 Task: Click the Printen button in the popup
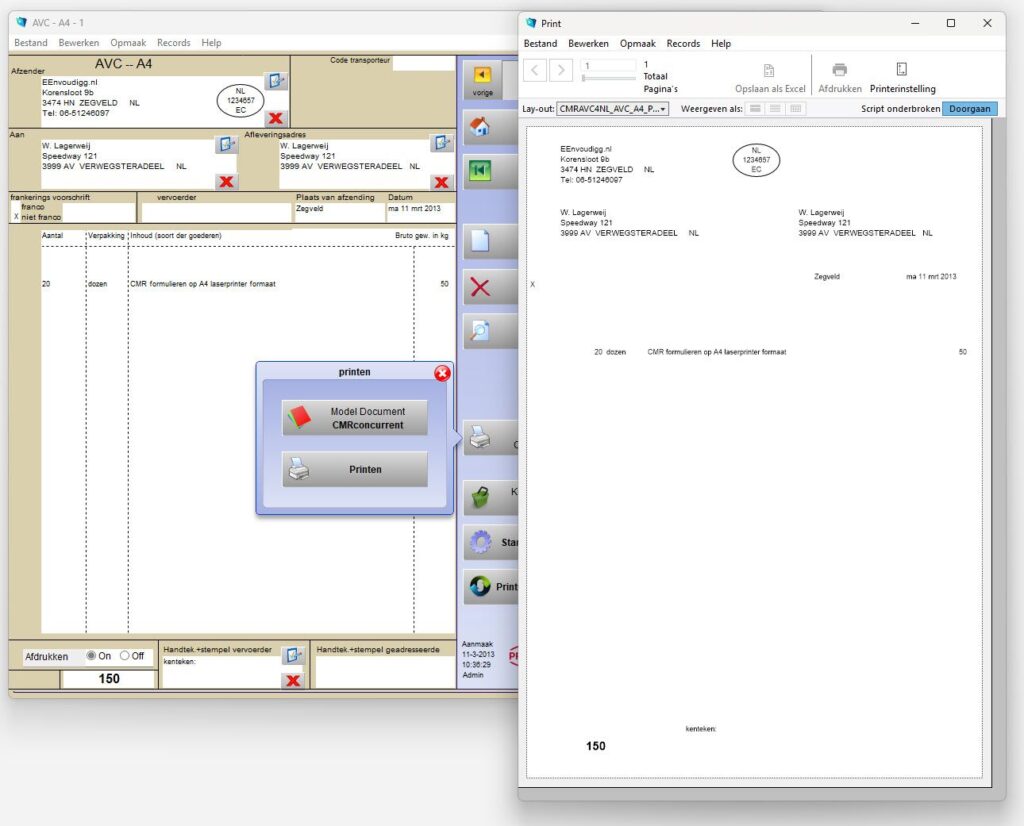click(355, 469)
